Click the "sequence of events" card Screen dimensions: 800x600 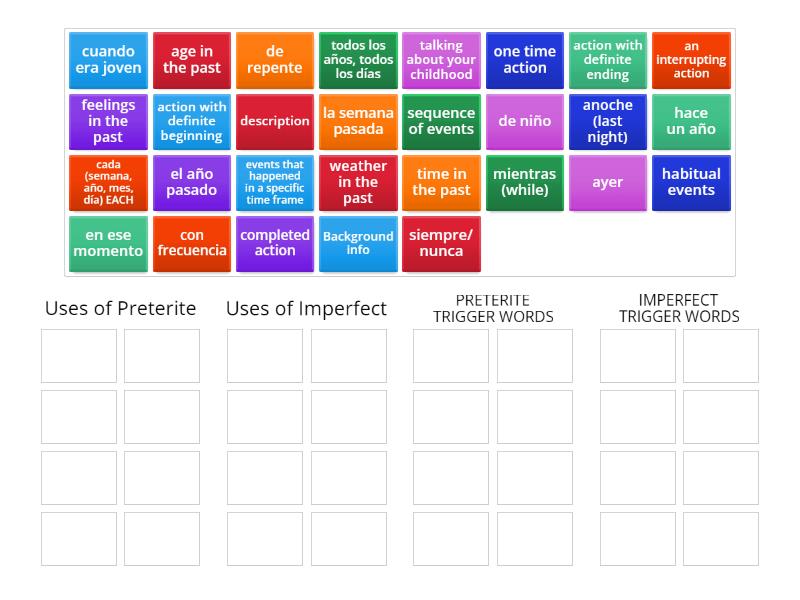pos(441,122)
